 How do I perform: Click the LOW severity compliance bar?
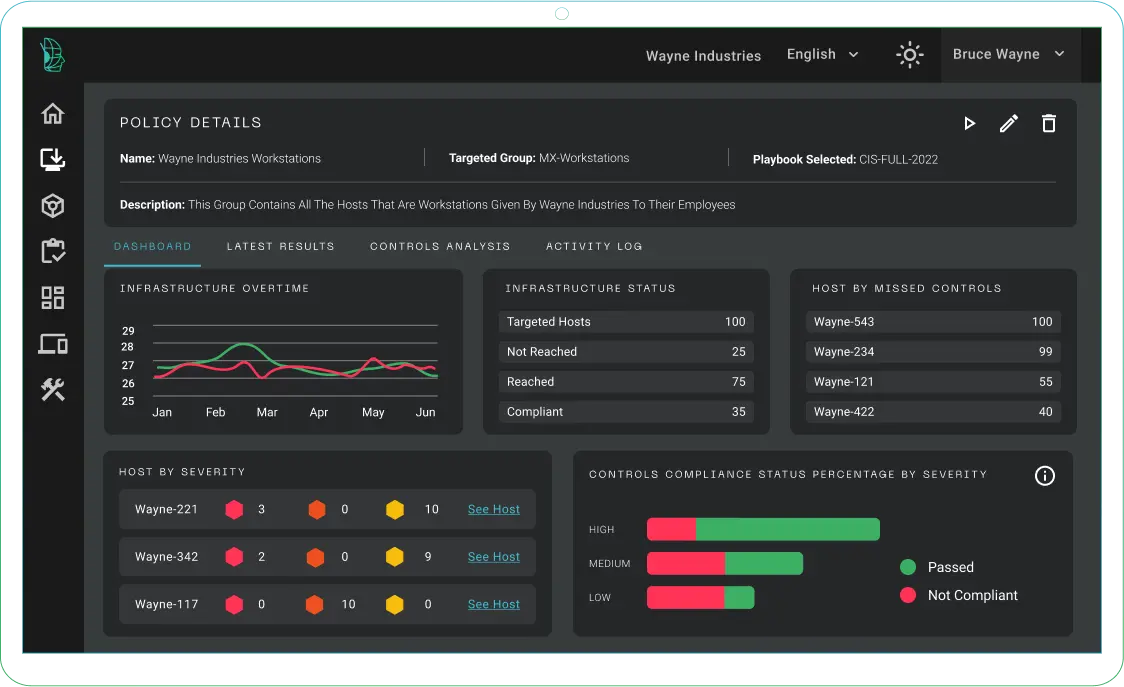tap(700, 597)
